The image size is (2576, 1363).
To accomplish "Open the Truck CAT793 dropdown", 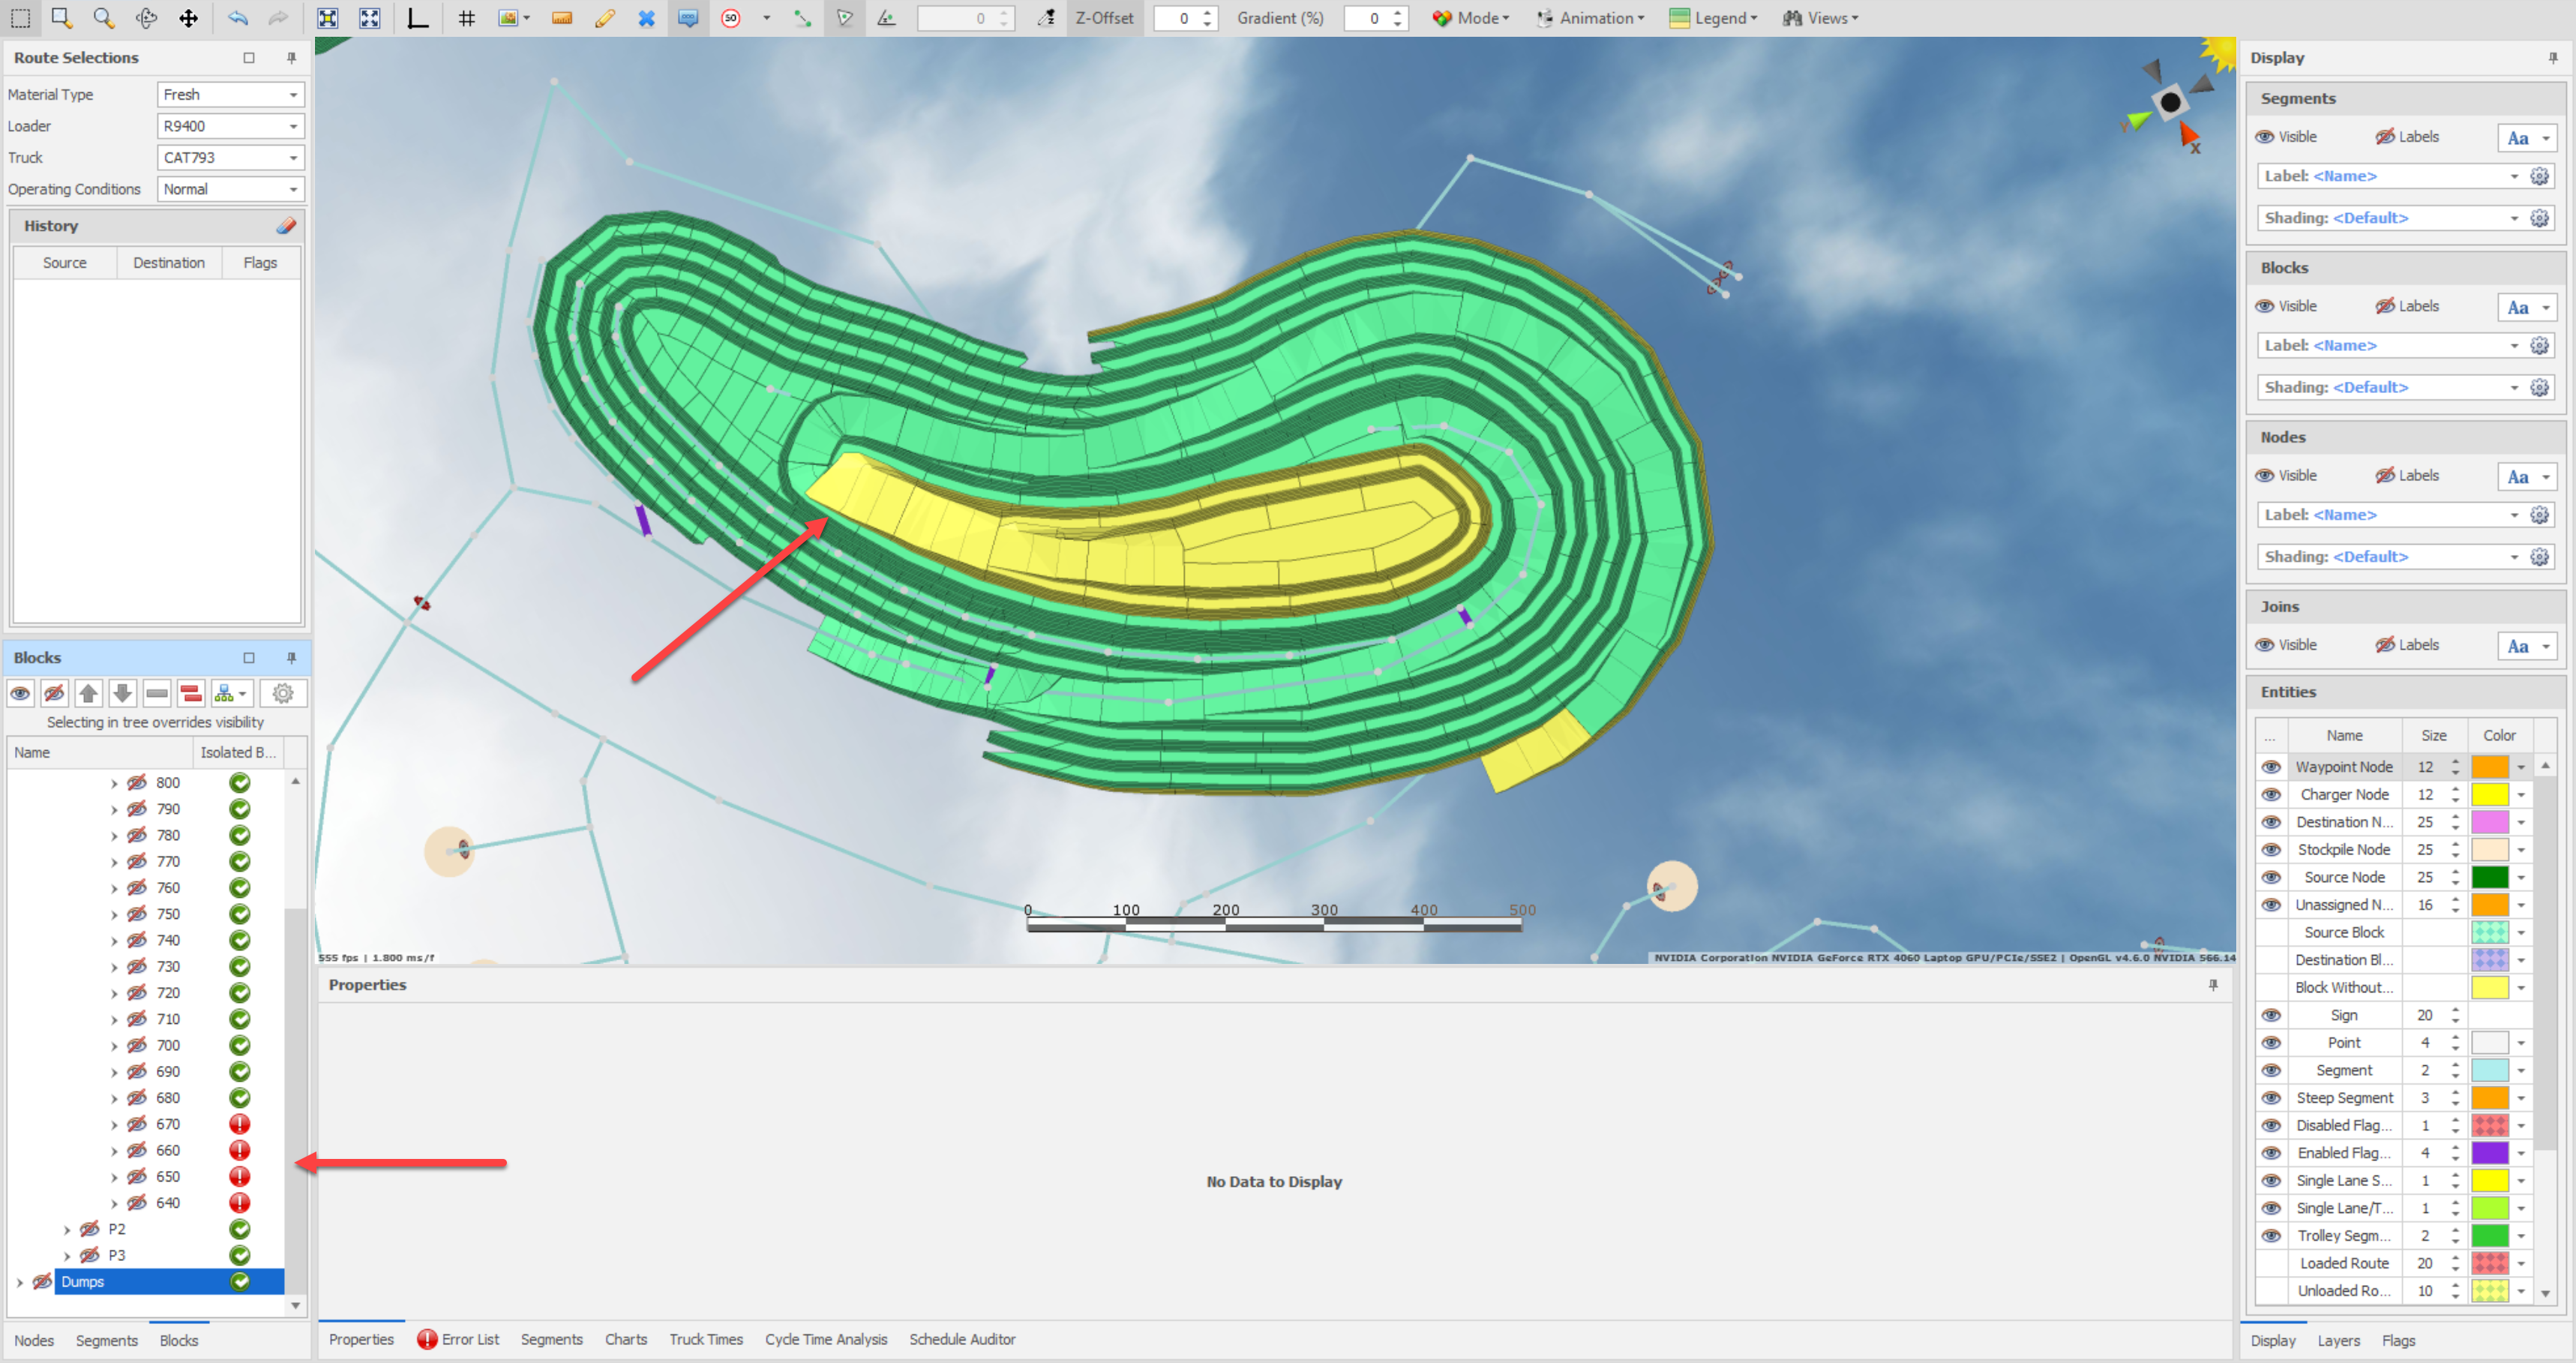I will [x=293, y=158].
